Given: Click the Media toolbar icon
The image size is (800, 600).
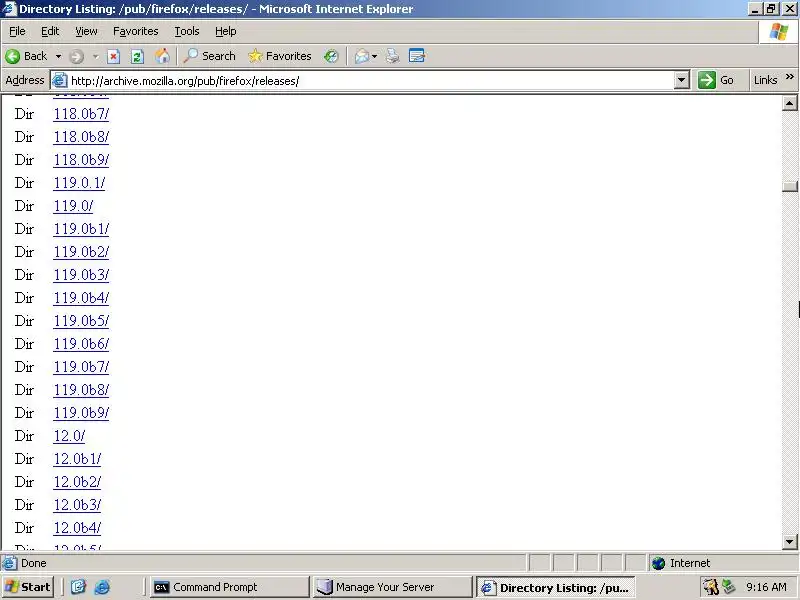Looking at the screenshot, I should tap(331, 56).
